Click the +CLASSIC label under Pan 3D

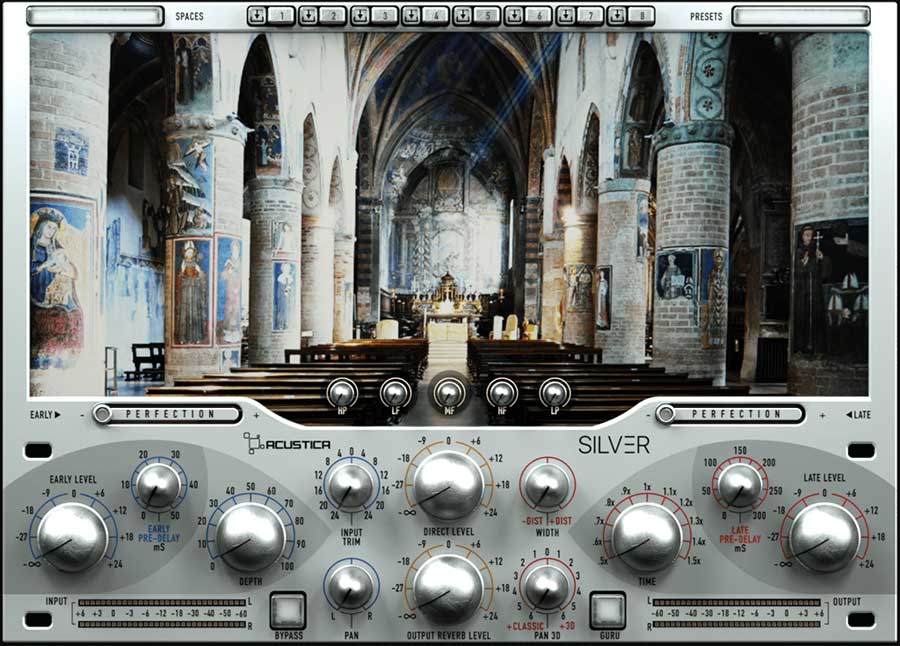[x=525, y=626]
